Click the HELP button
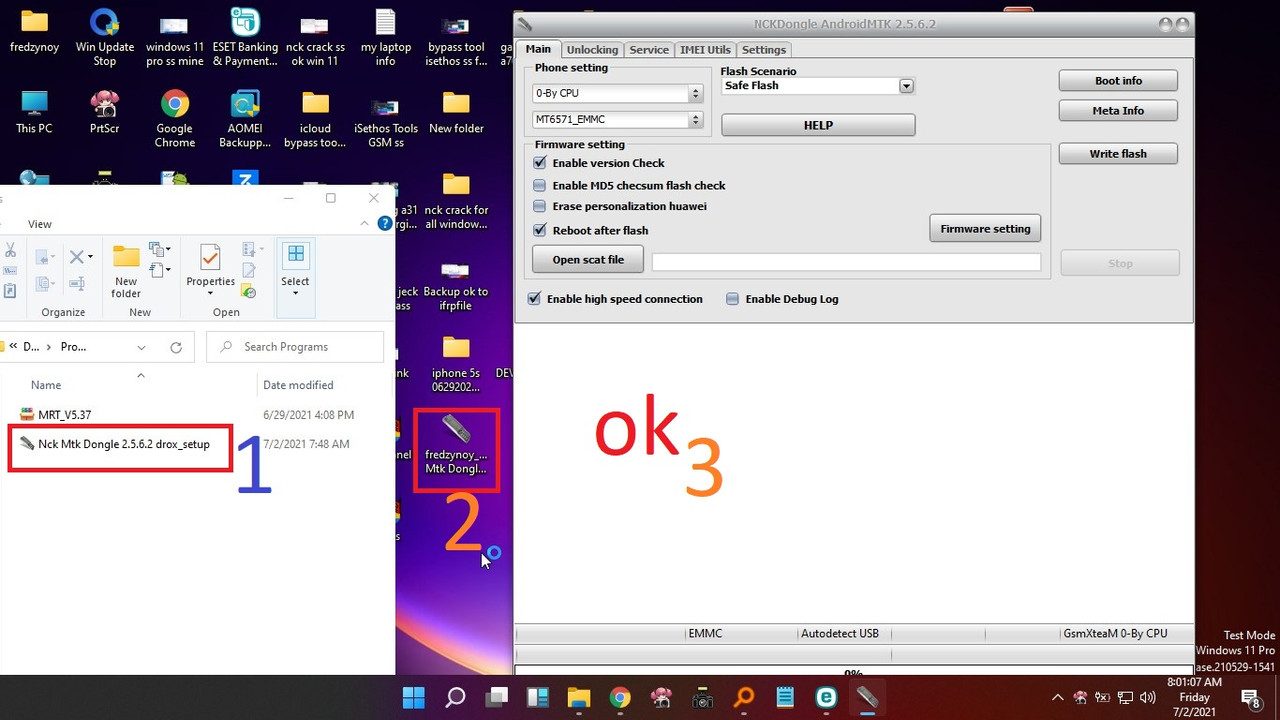Image resolution: width=1280 pixels, height=720 pixels. [x=818, y=125]
